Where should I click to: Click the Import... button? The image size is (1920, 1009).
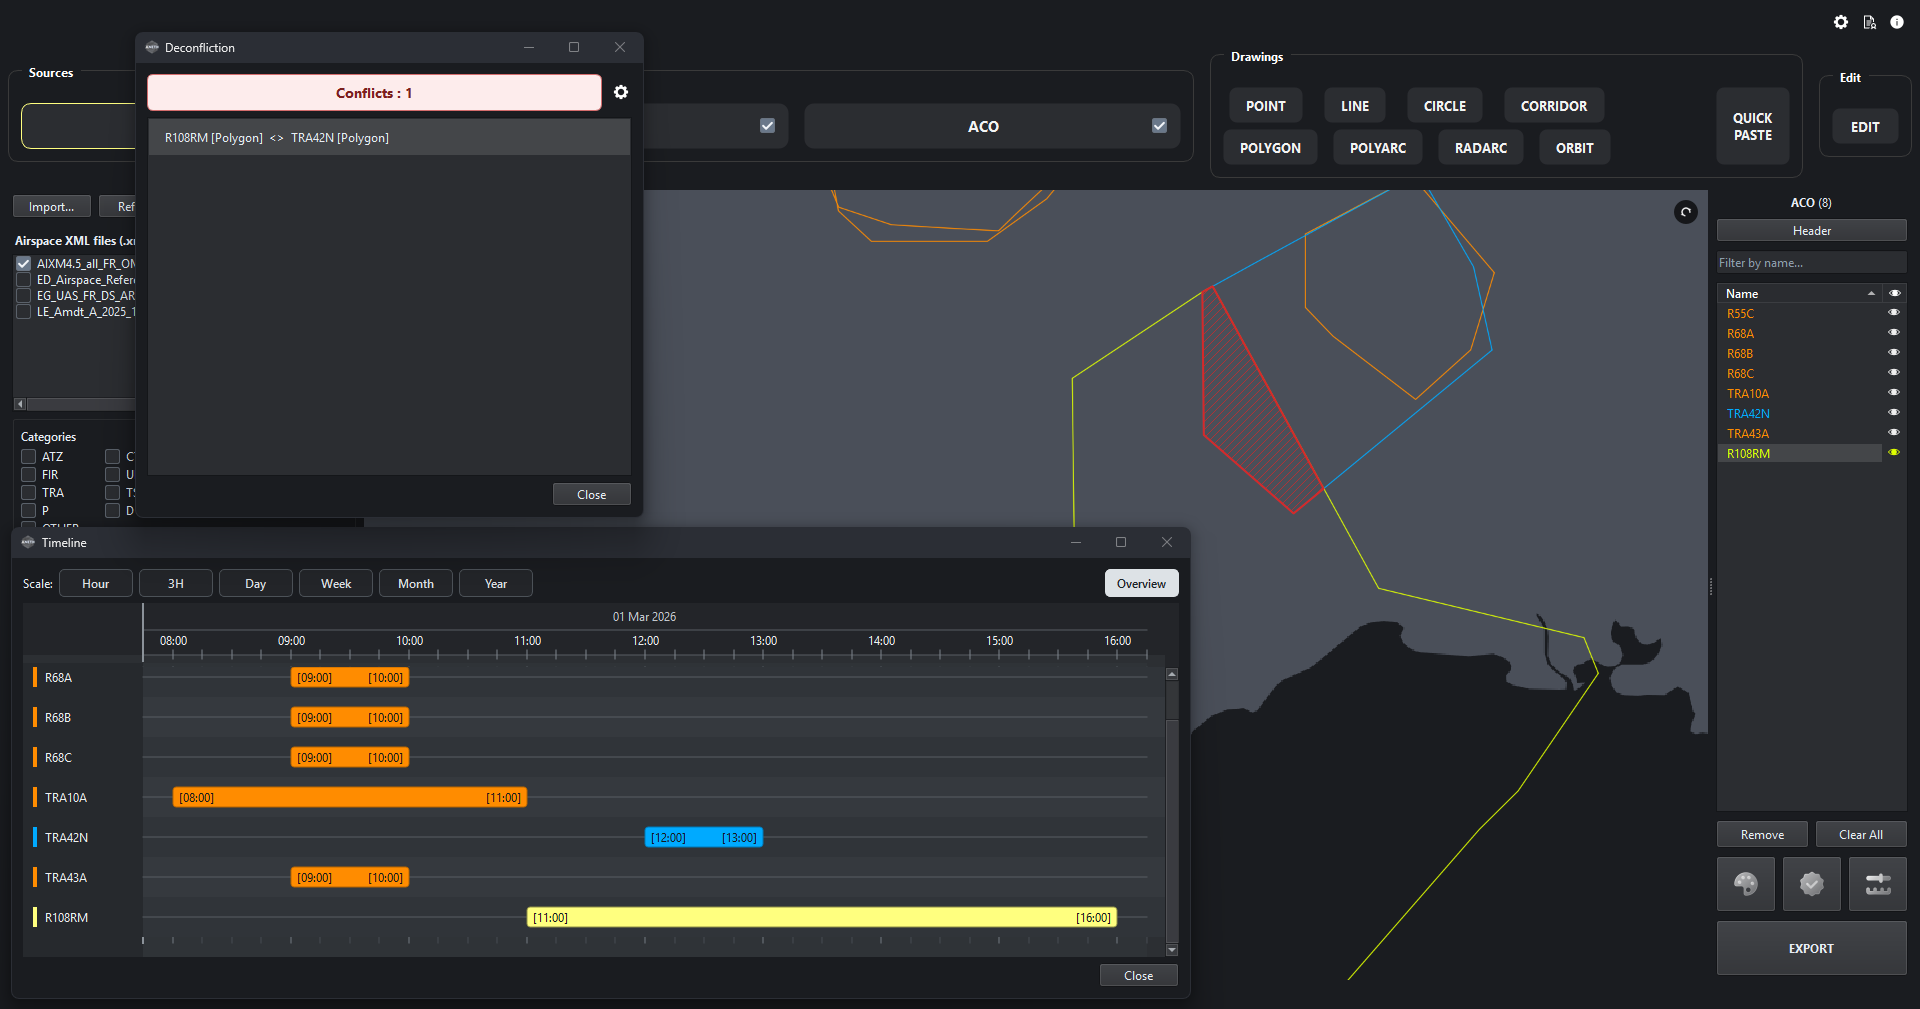click(x=52, y=207)
